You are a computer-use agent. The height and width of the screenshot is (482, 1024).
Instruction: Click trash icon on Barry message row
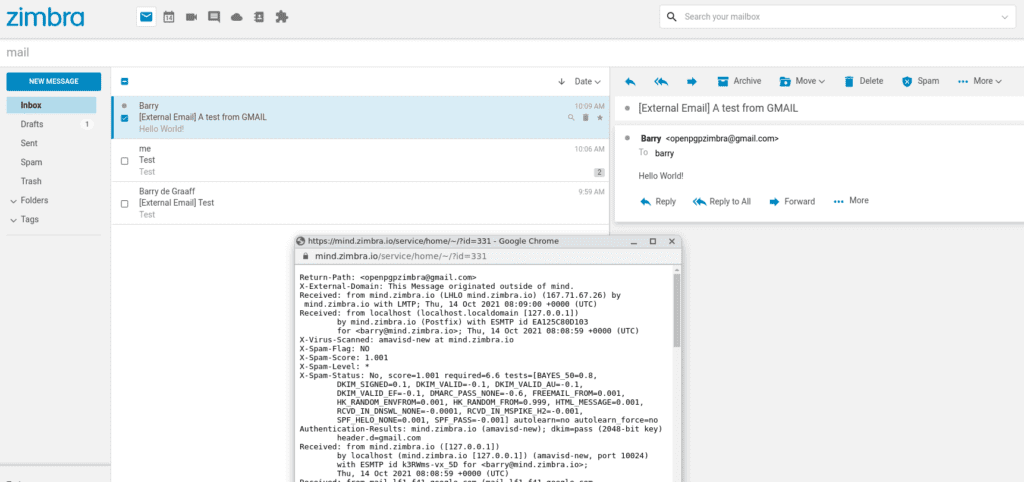(586, 118)
